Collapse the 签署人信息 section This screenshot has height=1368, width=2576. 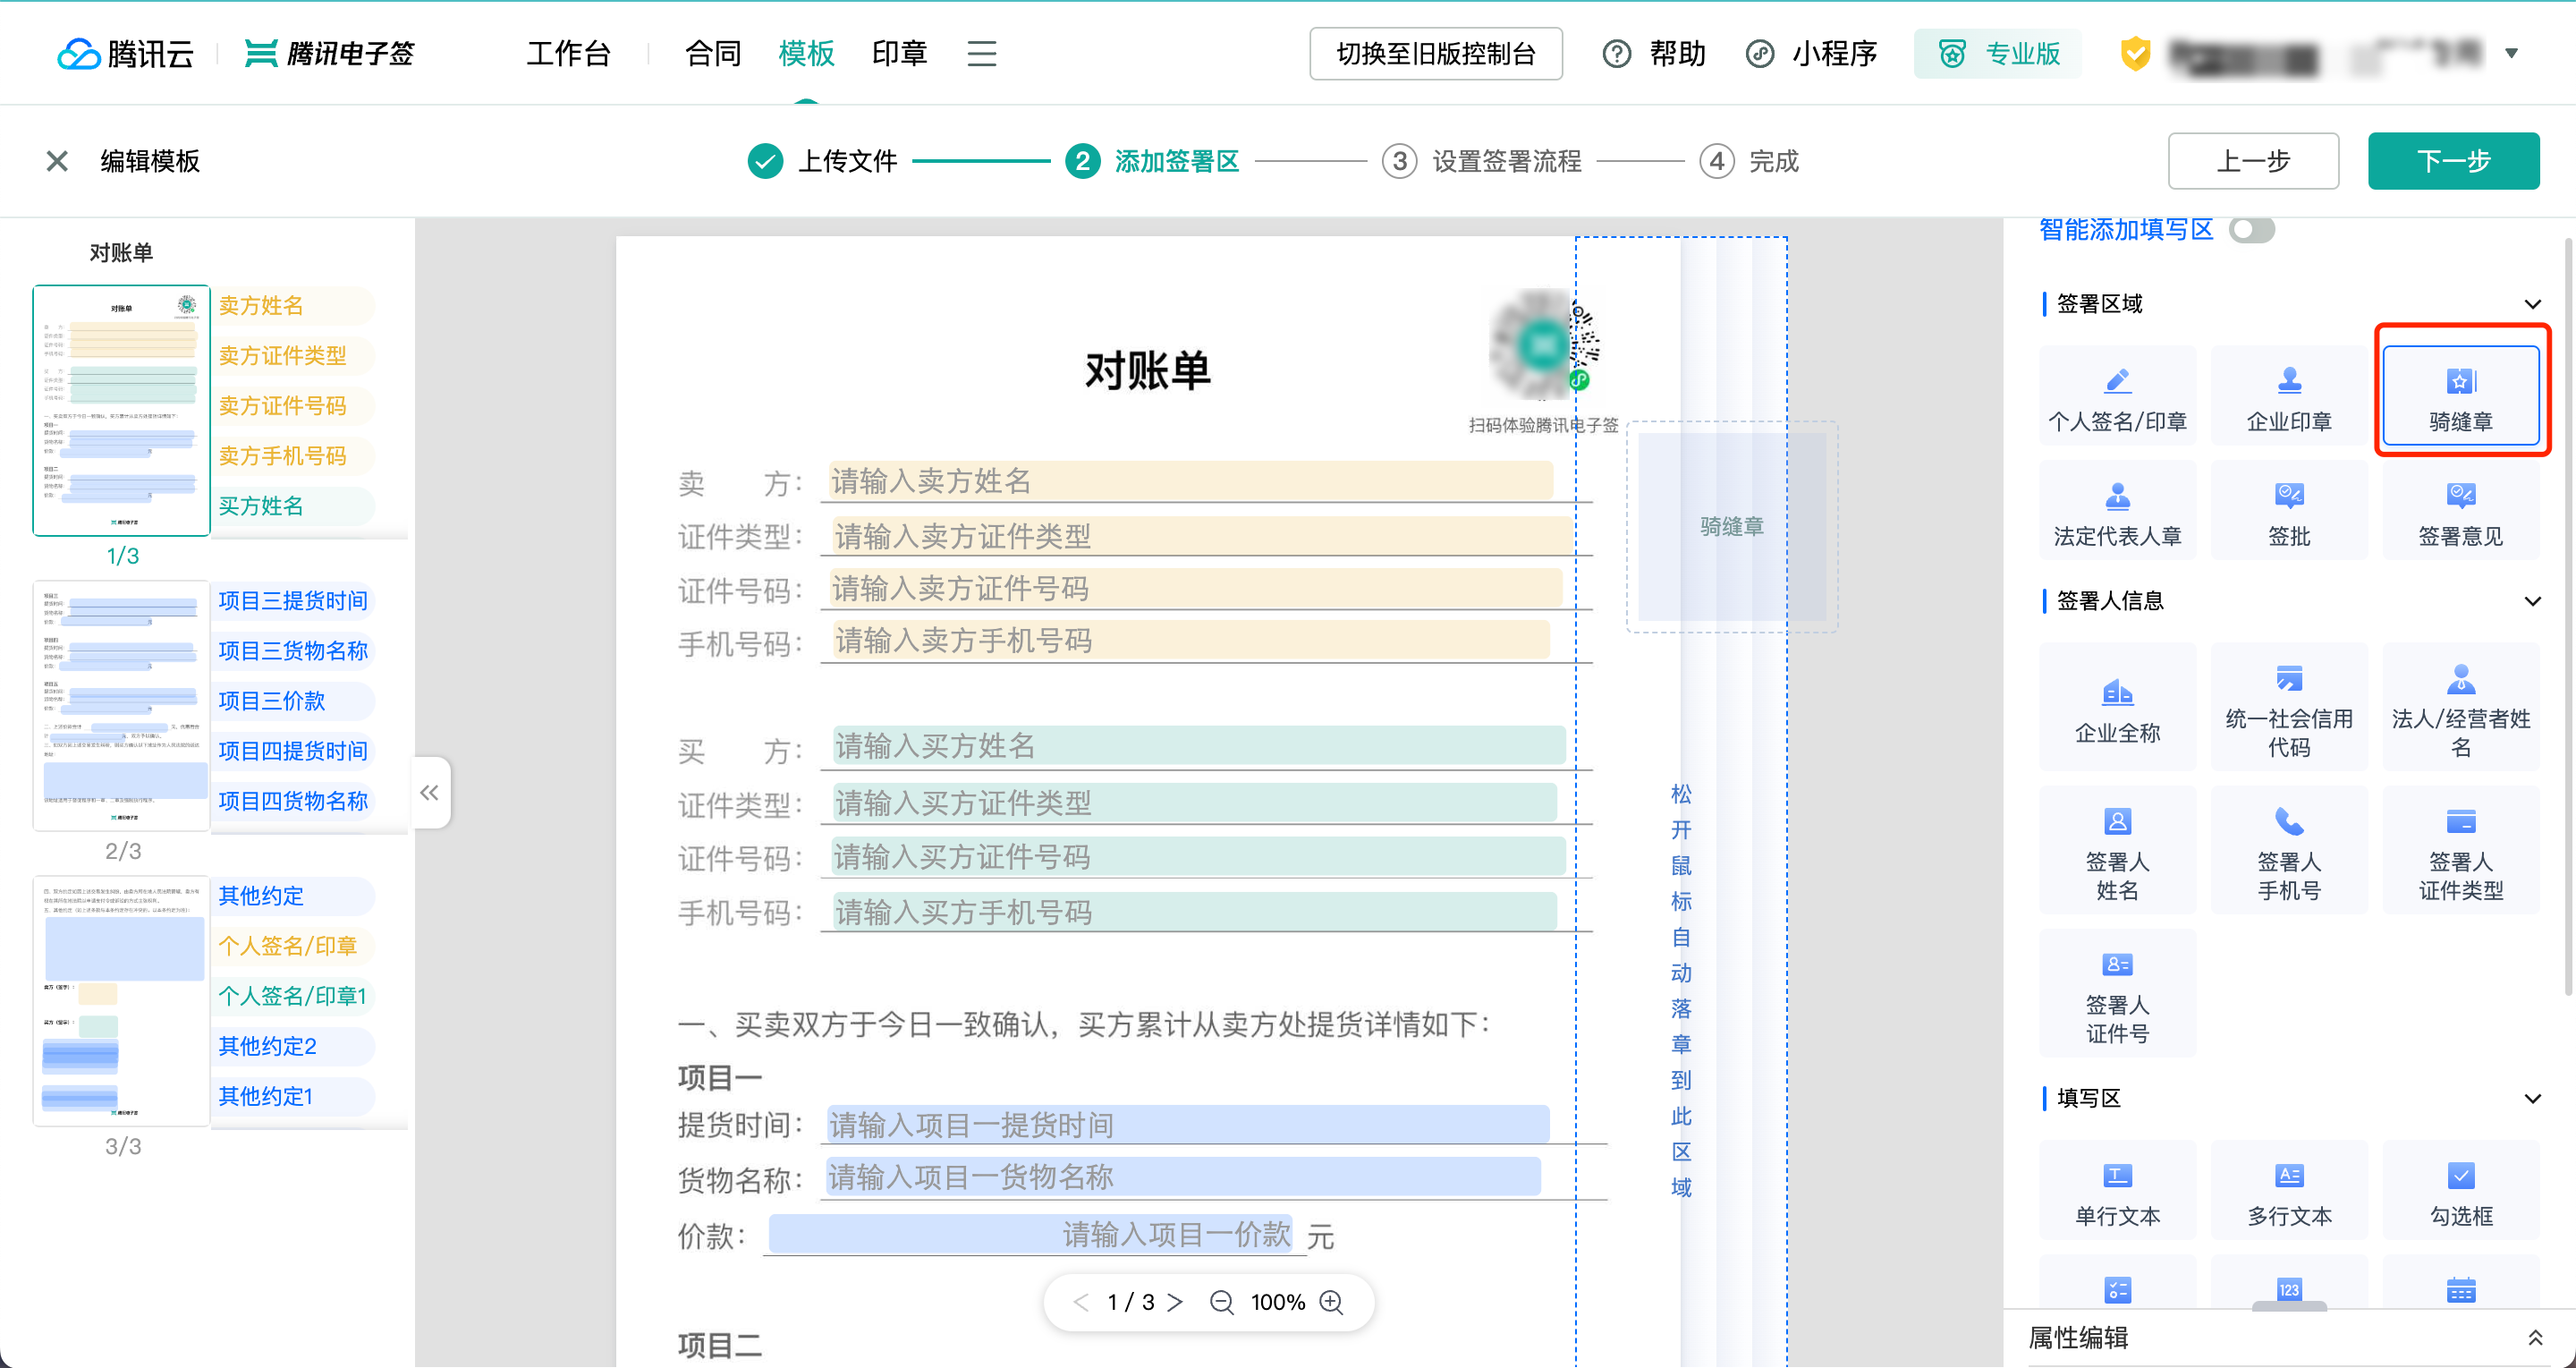pyautogui.click(x=2532, y=600)
